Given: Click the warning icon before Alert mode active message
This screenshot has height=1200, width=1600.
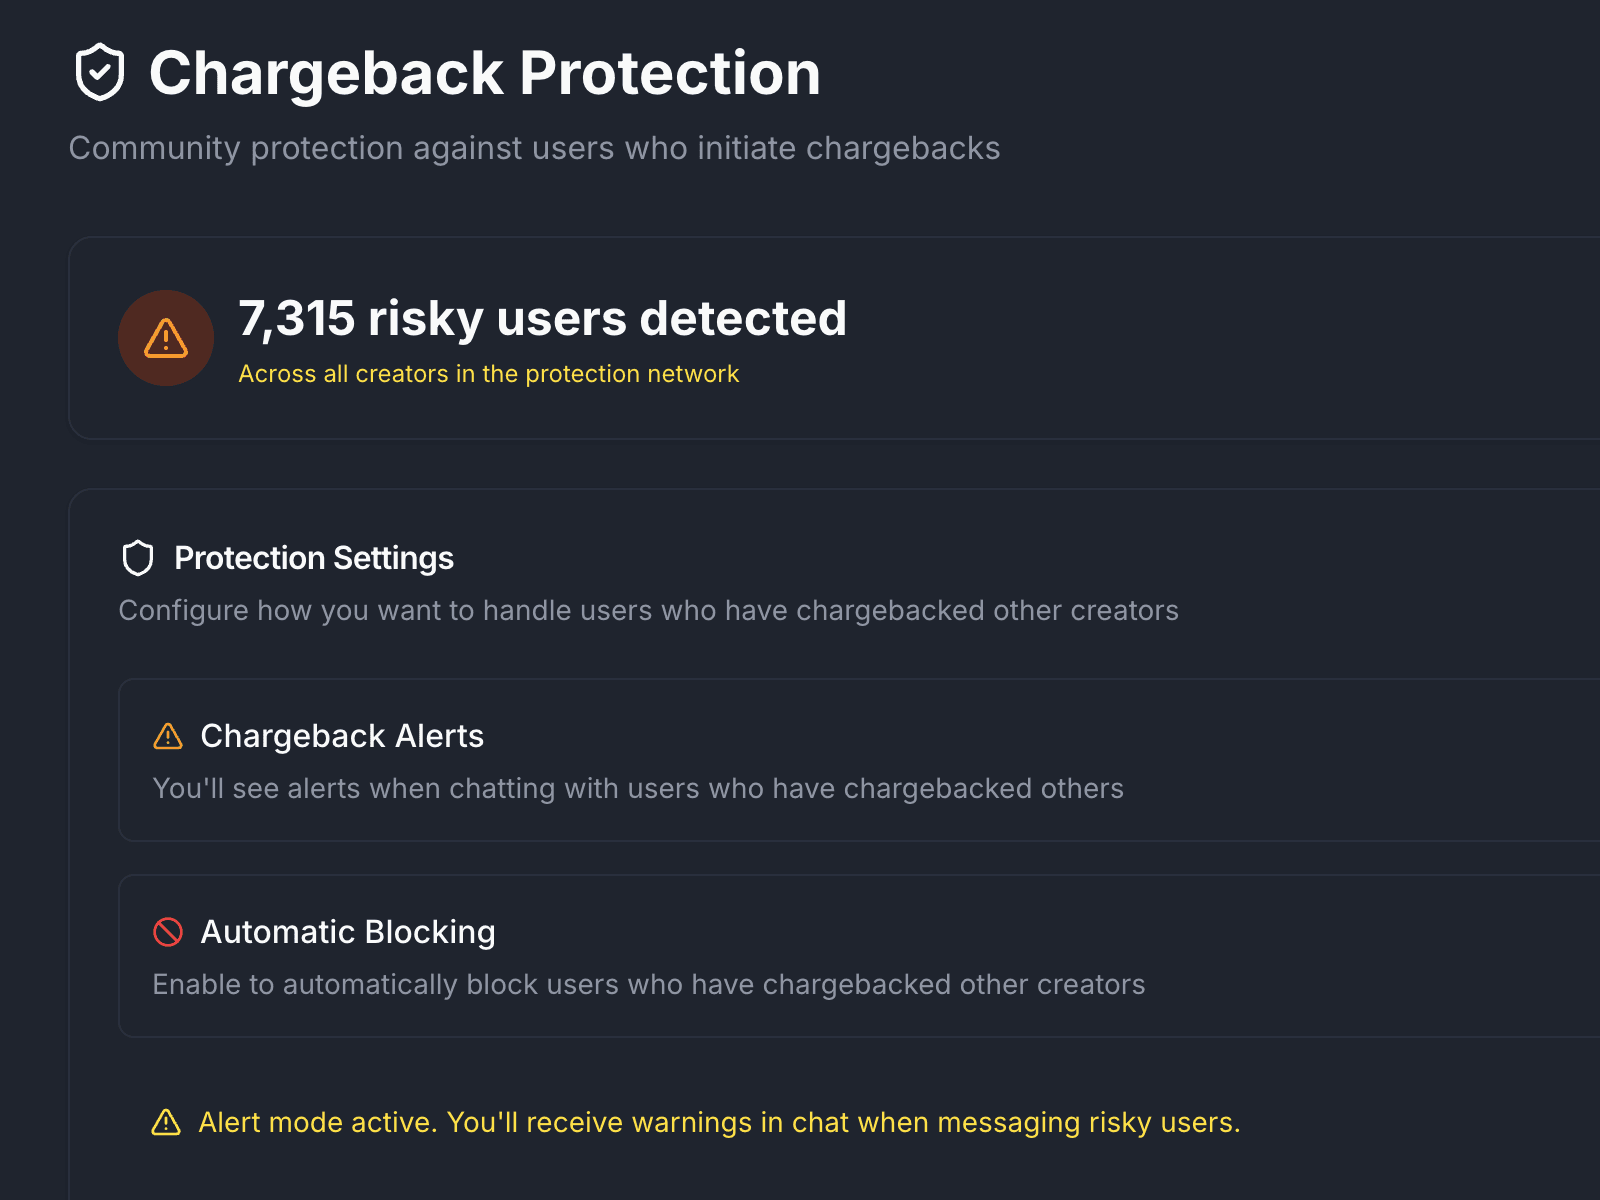Looking at the screenshot, I should click(166, 1122).
